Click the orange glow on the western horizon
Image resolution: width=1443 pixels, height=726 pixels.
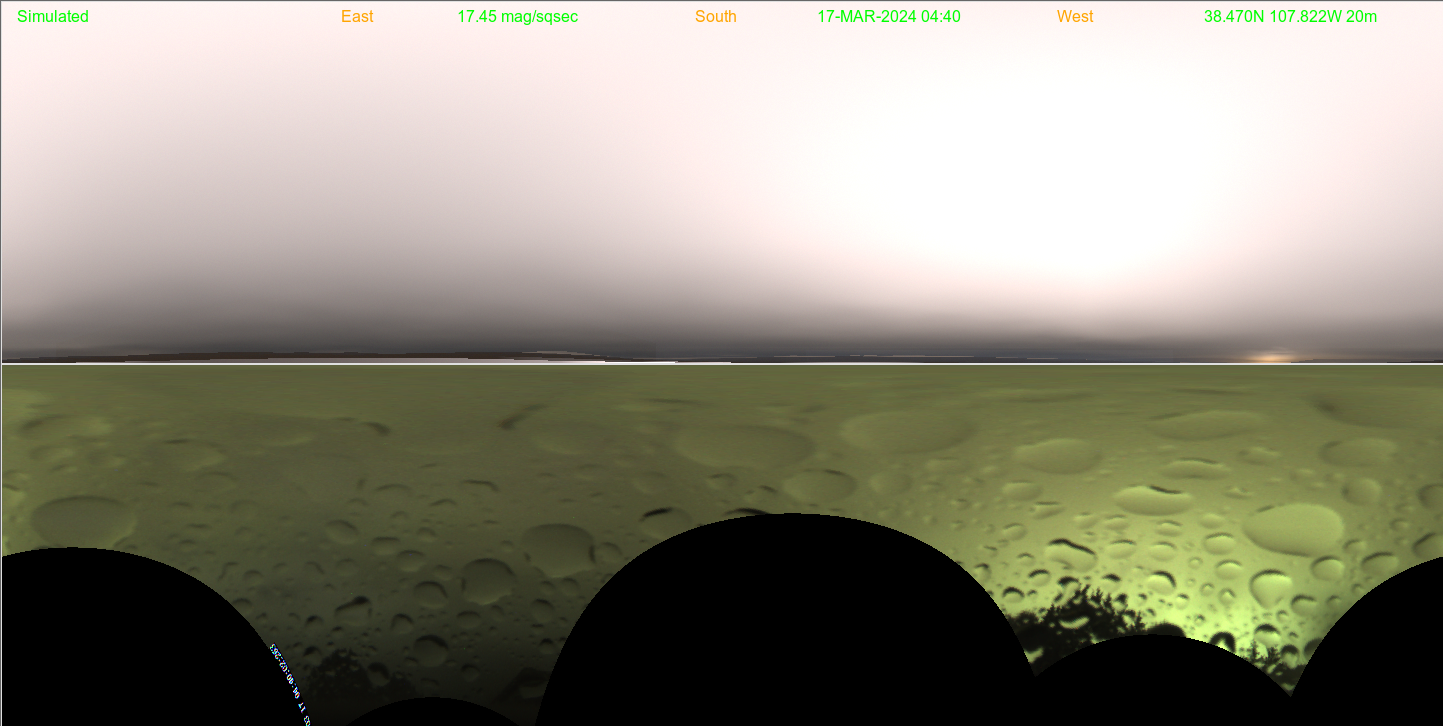coord(1272,357)
